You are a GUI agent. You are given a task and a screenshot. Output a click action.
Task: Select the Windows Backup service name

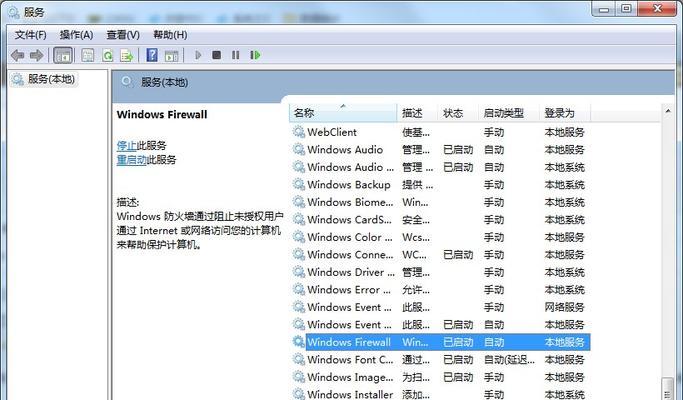[348, 185]
